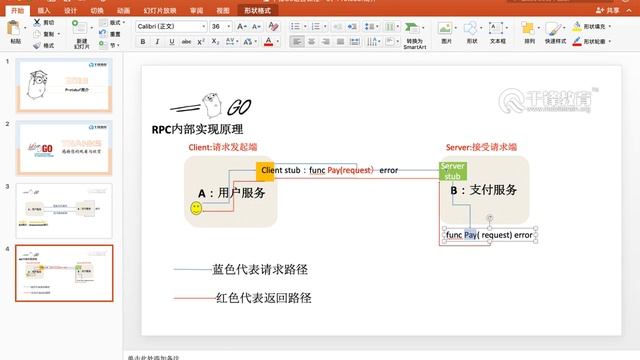Image resolution: width=640 pixels, height=360 pixels.
Task: Click the distributed alignment button
Action: pyautogui.click(x=355, y=42)
